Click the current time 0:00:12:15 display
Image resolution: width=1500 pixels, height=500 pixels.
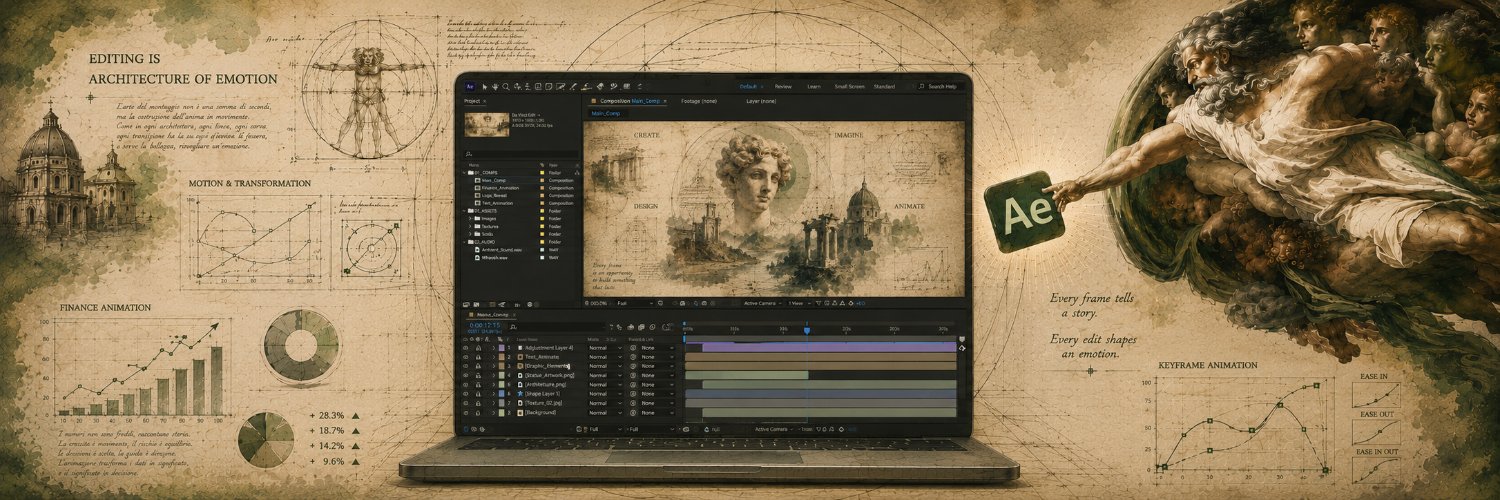coord(485,325)
